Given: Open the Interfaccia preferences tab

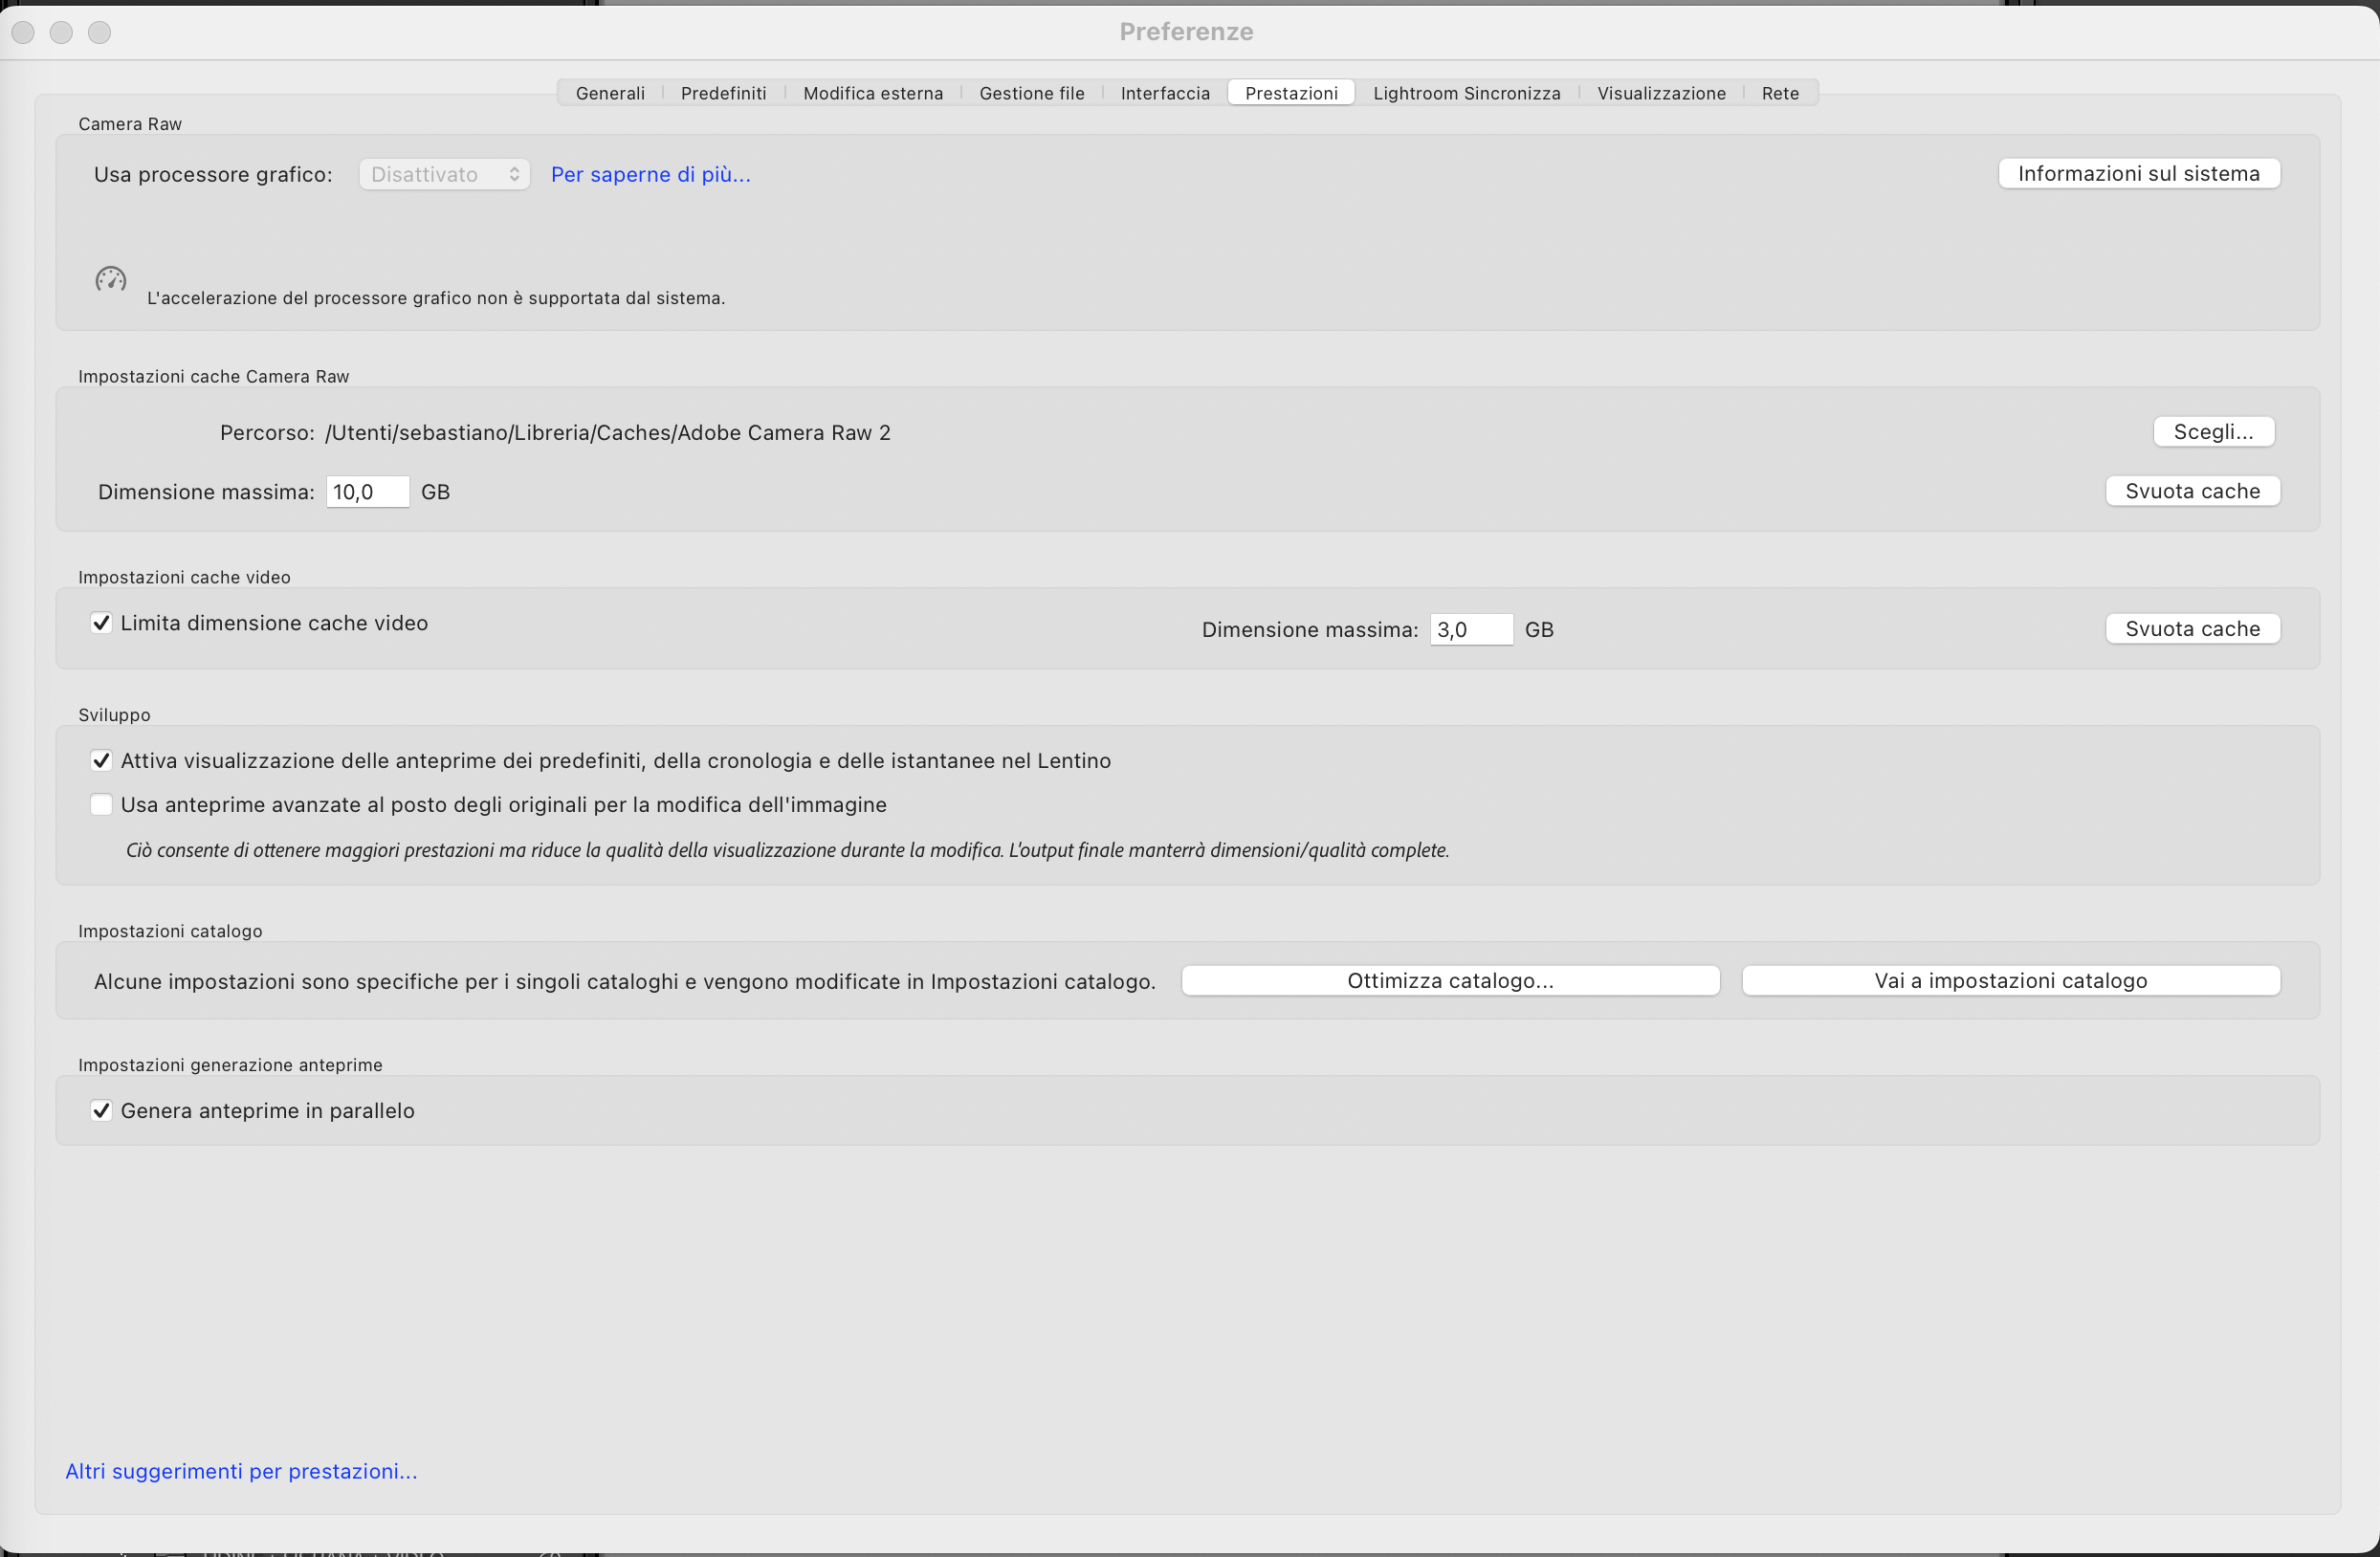Looking at the screenshot, I should (x=1164, y=92).
